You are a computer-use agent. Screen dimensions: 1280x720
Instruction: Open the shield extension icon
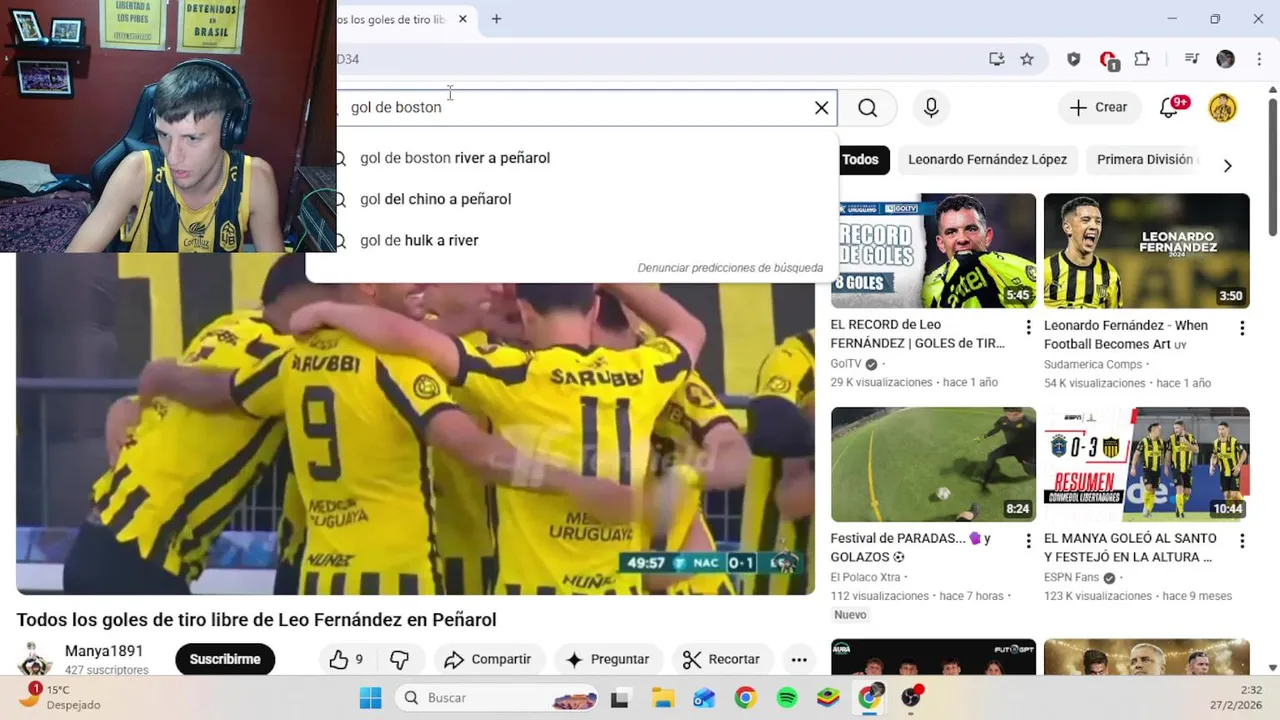(x=1073, y=59)
